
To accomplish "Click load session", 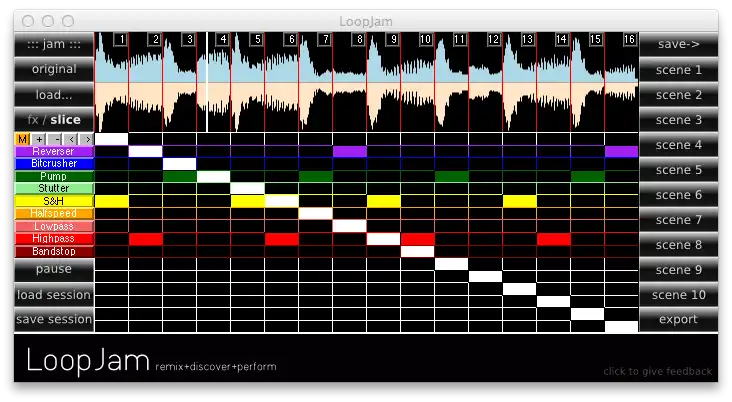I will click(x=54, y=295).
